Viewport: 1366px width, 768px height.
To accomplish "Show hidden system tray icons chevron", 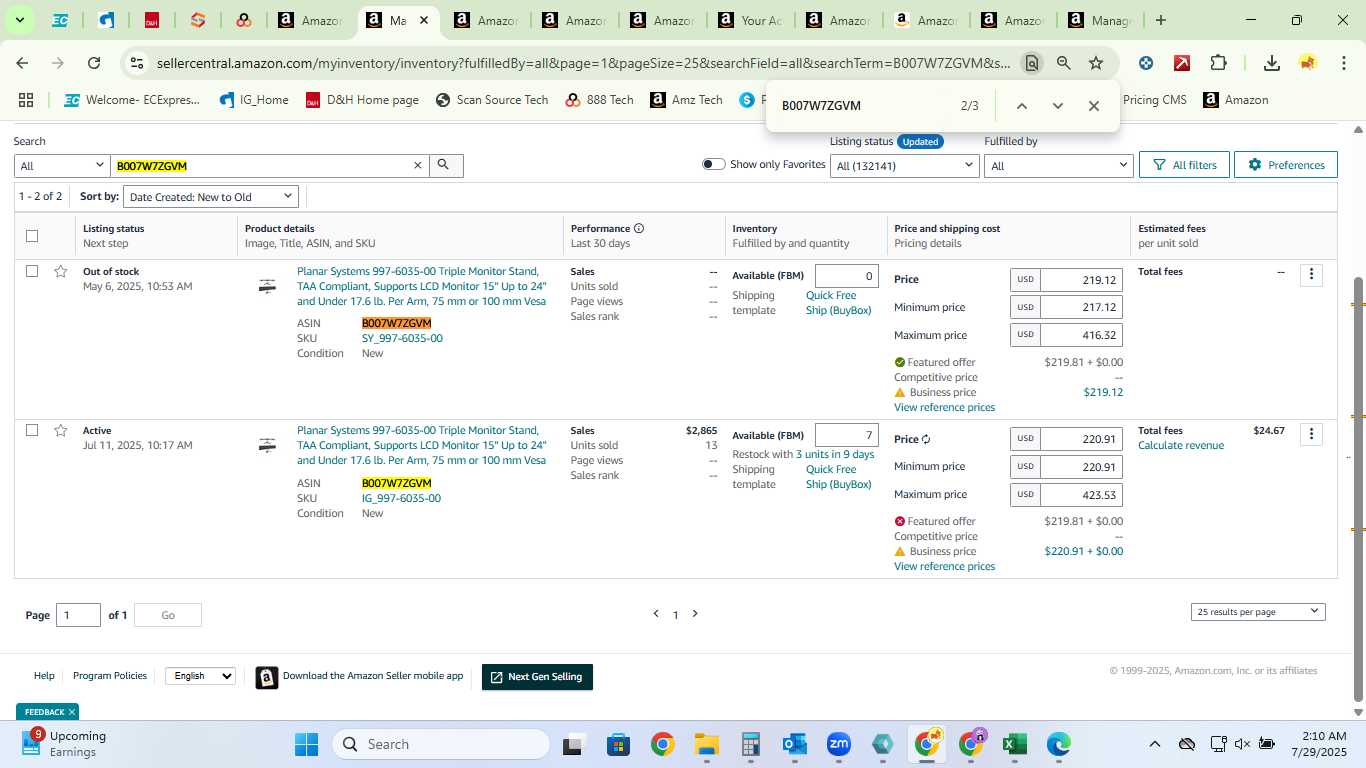I will 1154,744.
